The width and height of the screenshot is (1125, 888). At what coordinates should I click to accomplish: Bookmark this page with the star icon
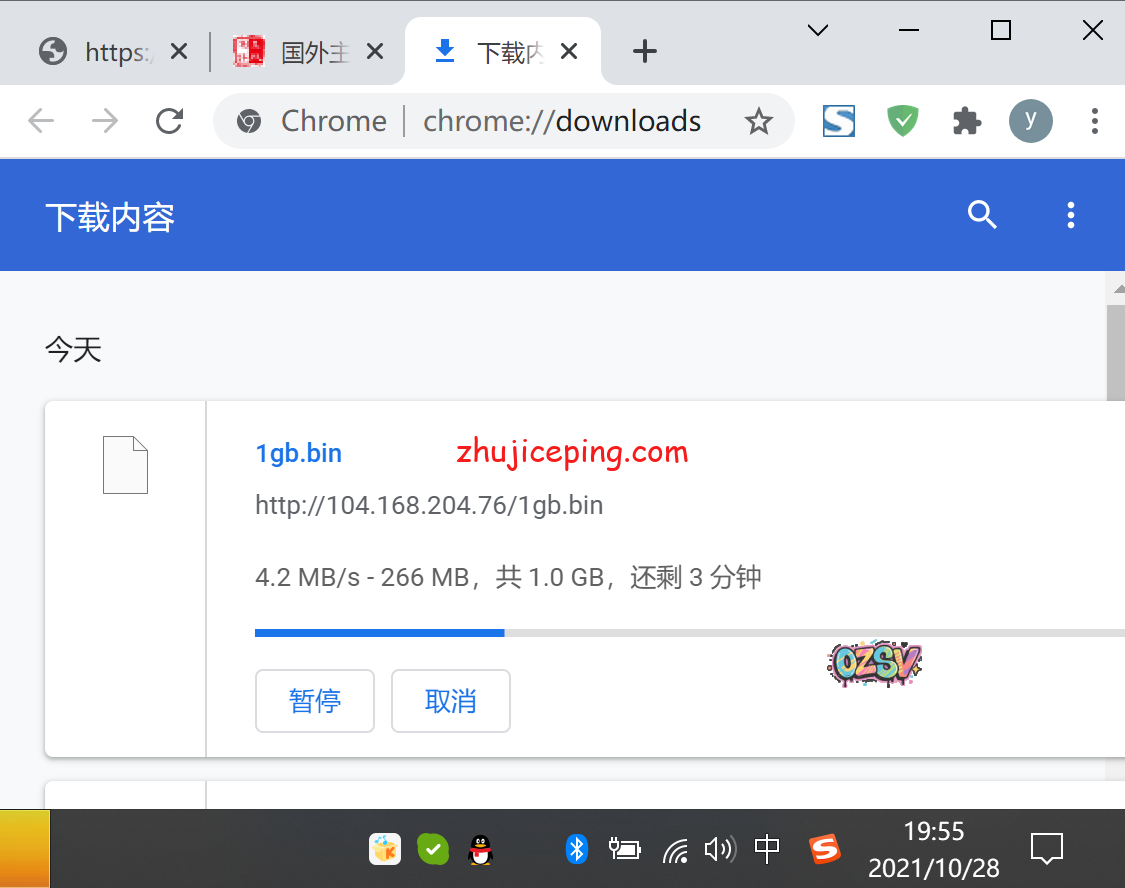[759, 122]
